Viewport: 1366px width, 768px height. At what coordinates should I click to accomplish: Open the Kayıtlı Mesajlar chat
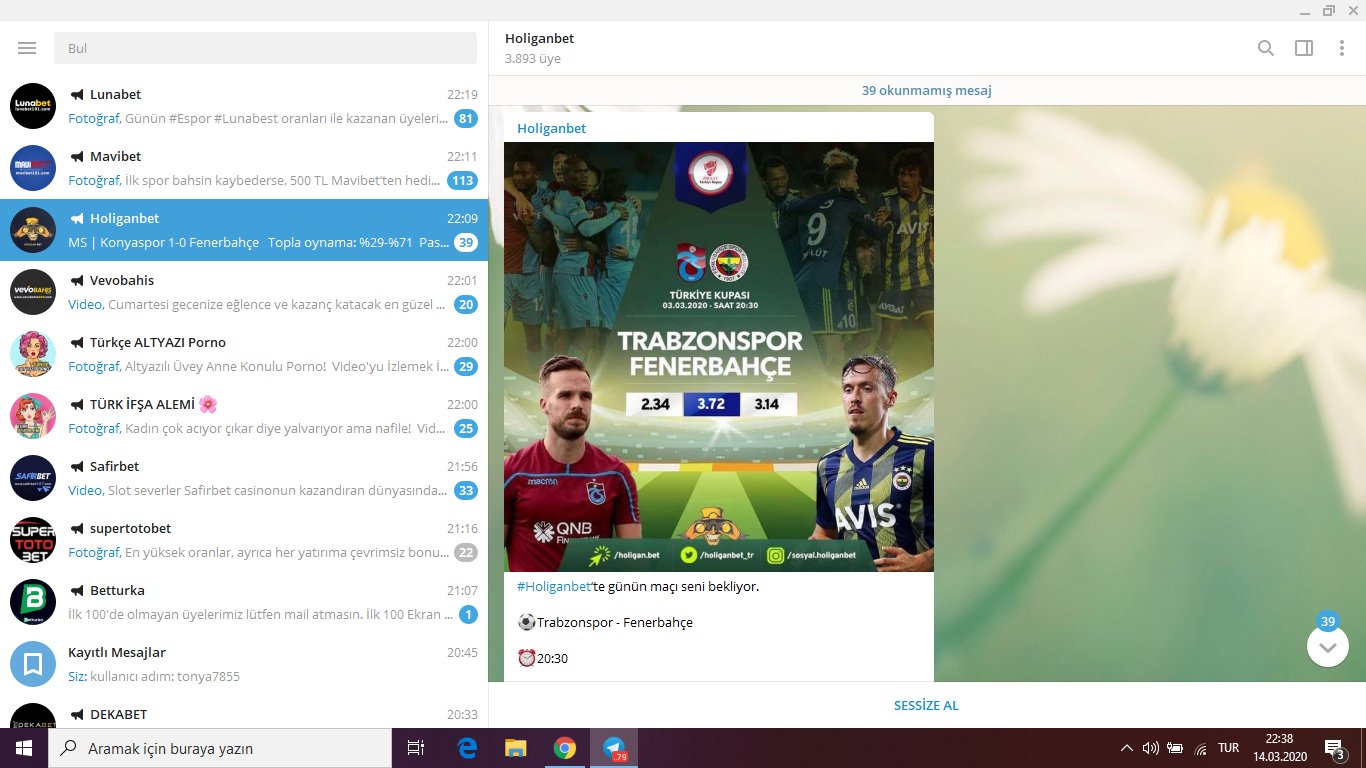[x=244, y=664]
